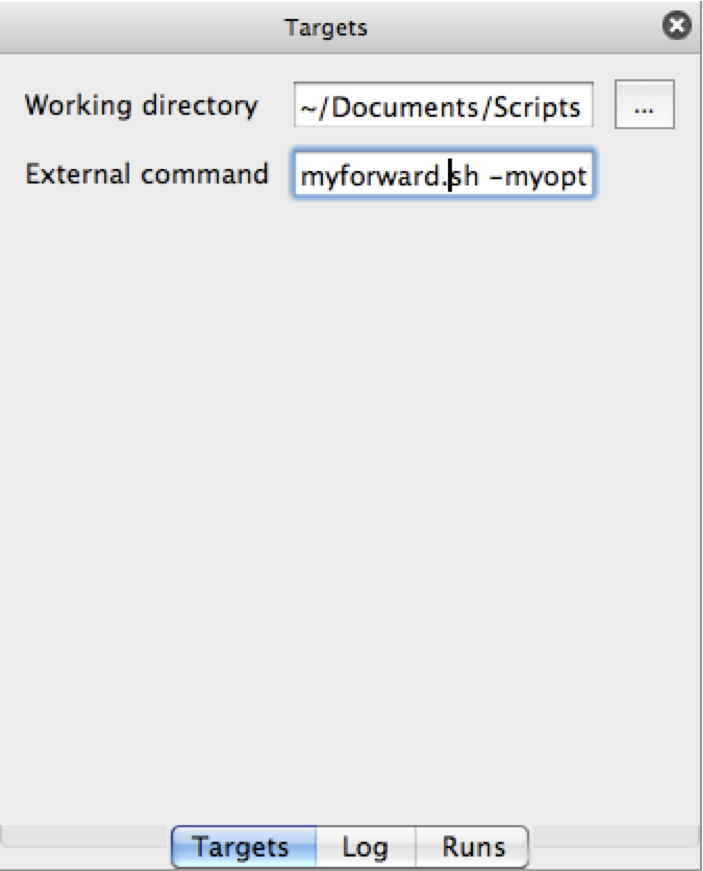The image size is (703, 871).
Task: Click the "Targets" title in header bar
Action: click(326, 28)
